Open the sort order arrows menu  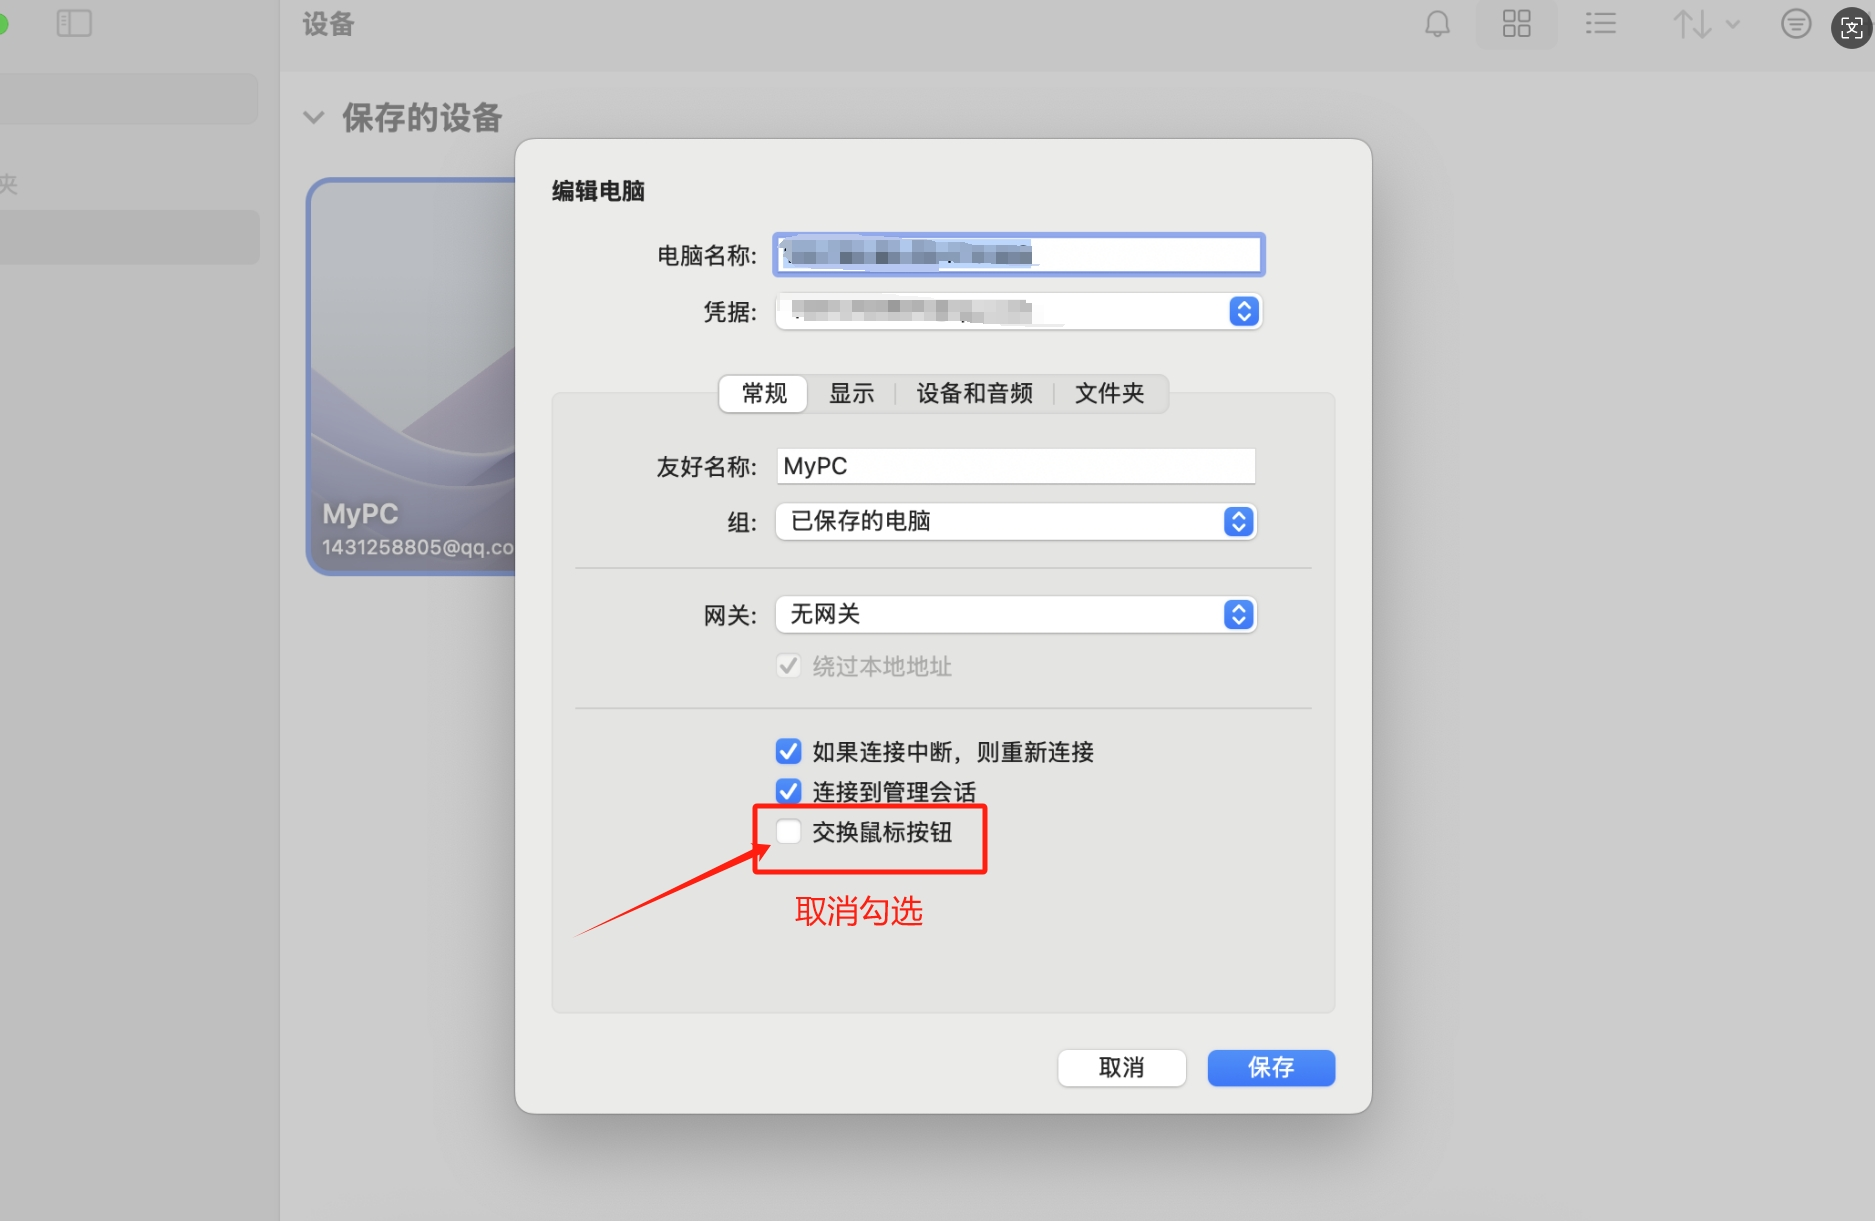[1706, 24]
